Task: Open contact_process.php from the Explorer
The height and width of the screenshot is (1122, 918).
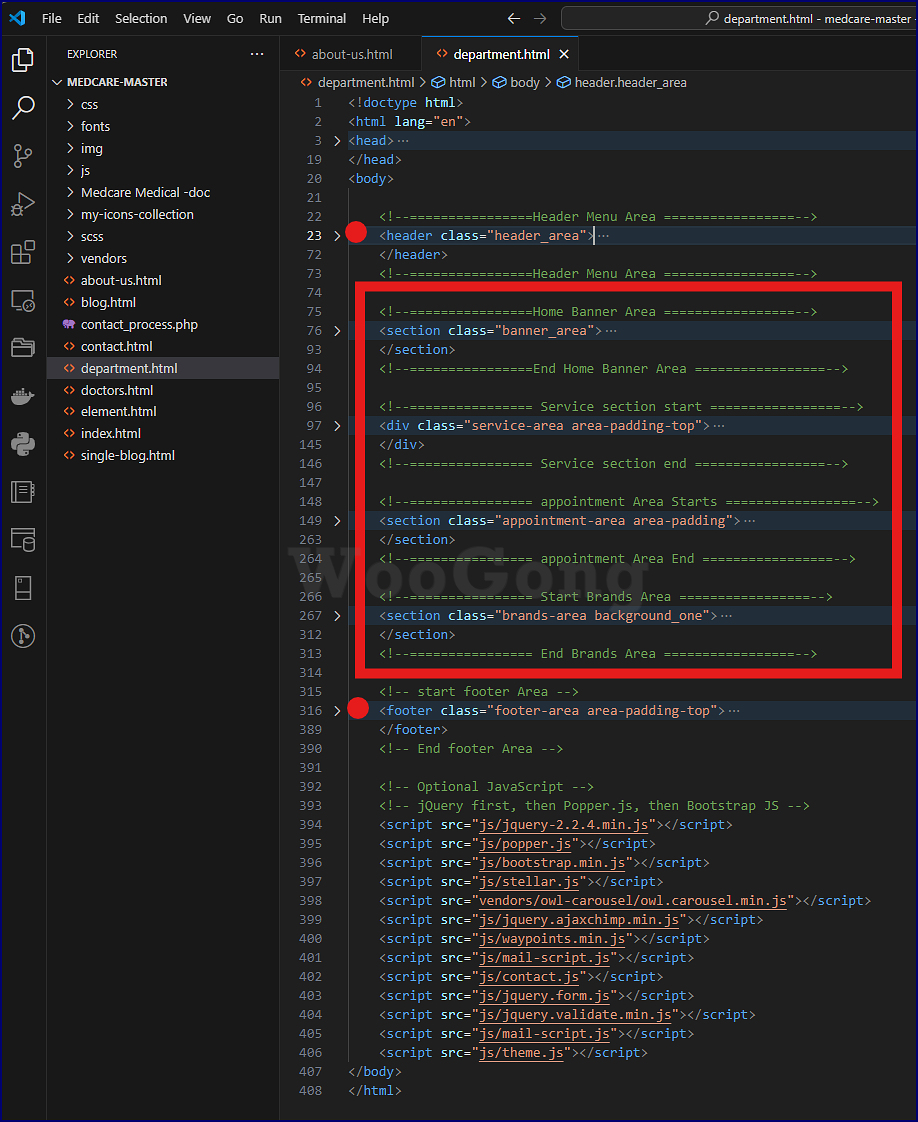Action: click(163, 325)
